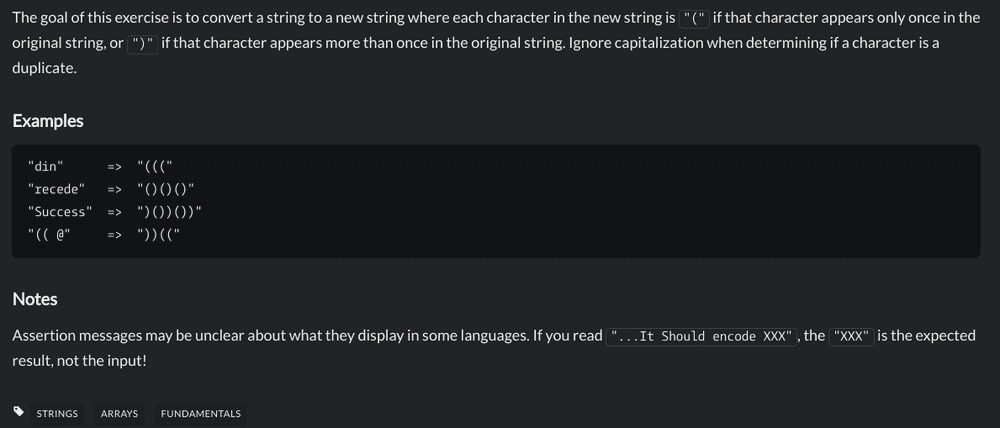The image size is (1000, 428).
Task: Click the "din" example input
Action: point(46,167)
